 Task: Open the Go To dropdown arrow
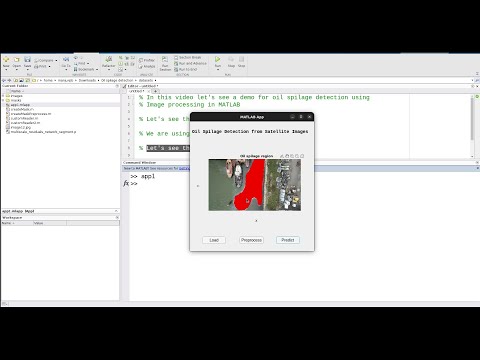[x=66, y=70]
